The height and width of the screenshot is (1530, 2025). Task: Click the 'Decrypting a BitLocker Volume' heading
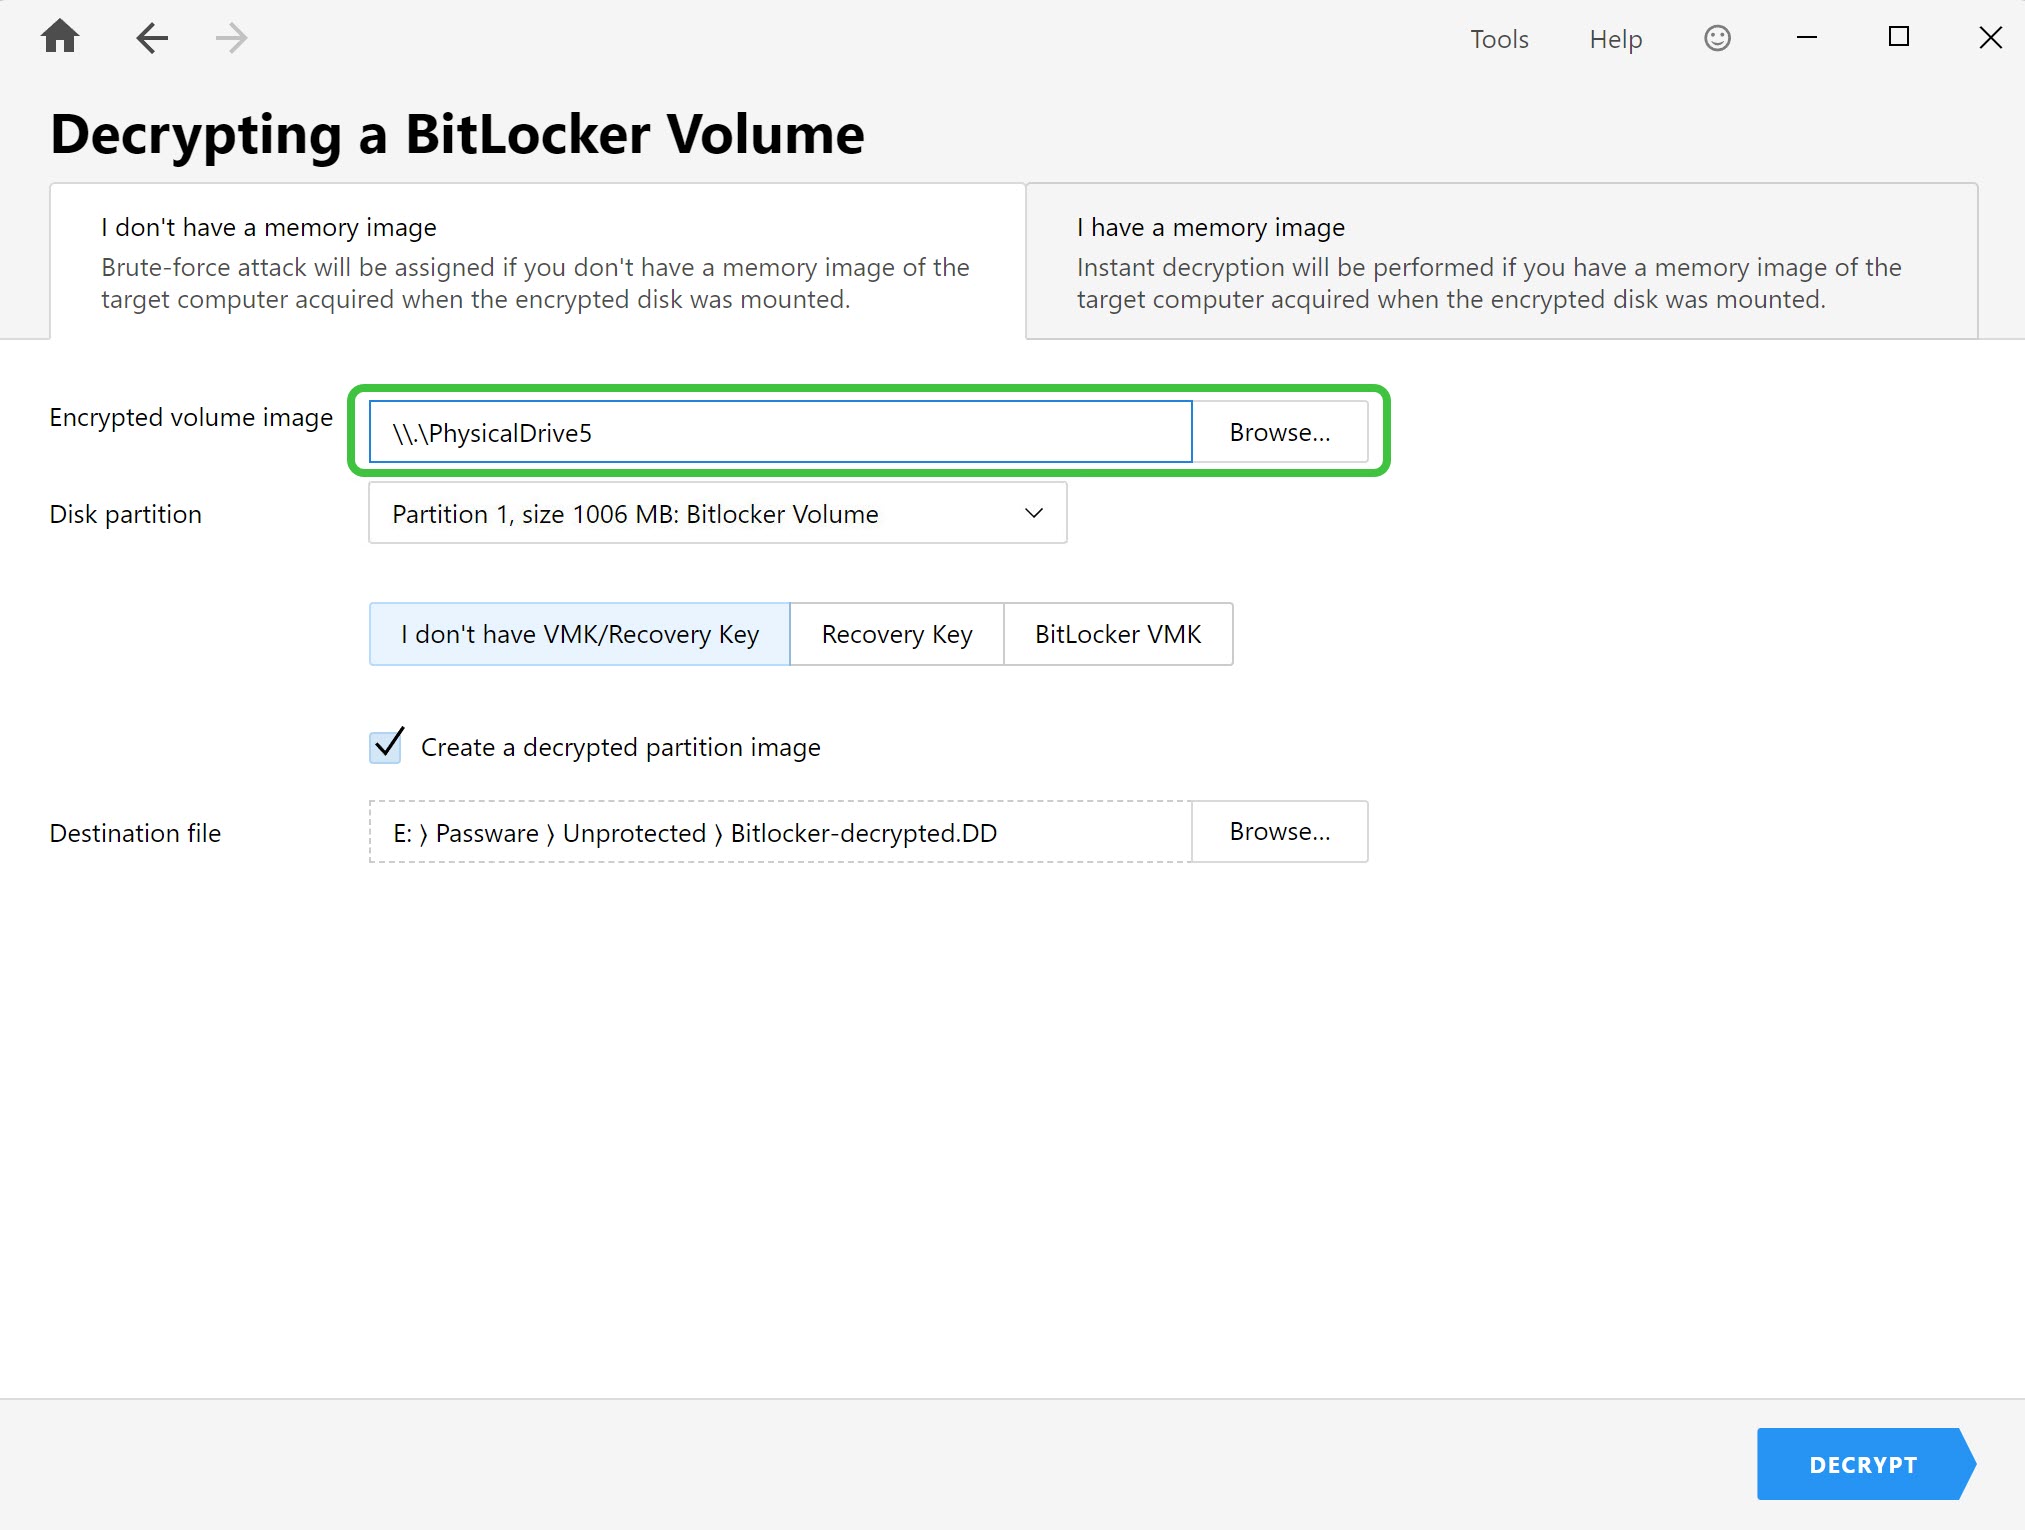(x=457, y=134)
